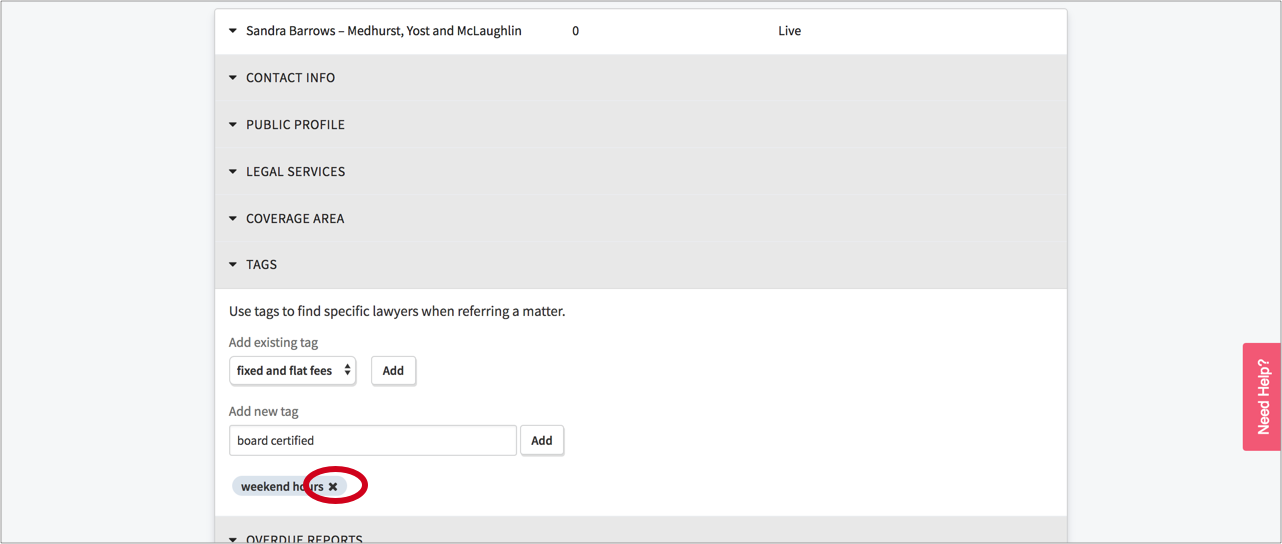The image size is (1282, 544).
Task: Click the caret icon beside TAGS
Action: click(x=233, y=265)
